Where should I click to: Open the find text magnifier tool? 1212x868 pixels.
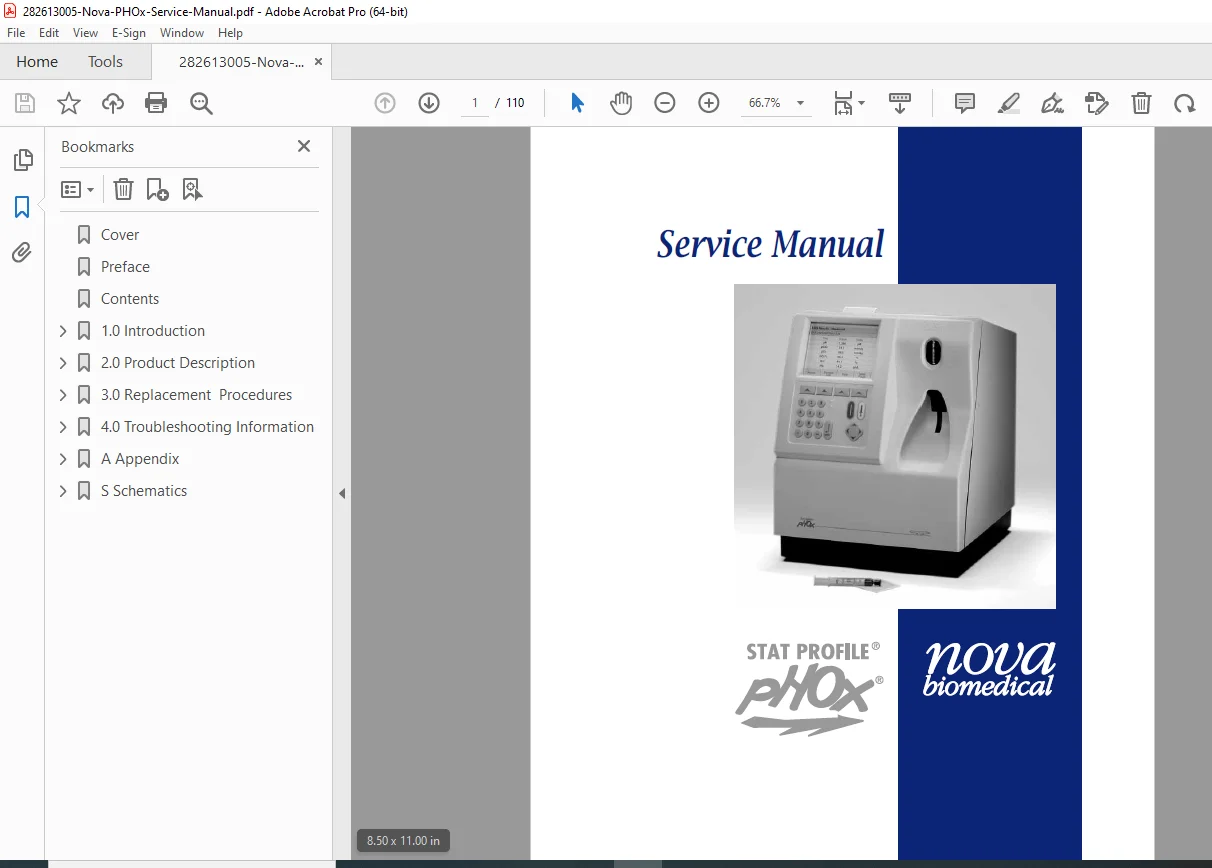201,103
